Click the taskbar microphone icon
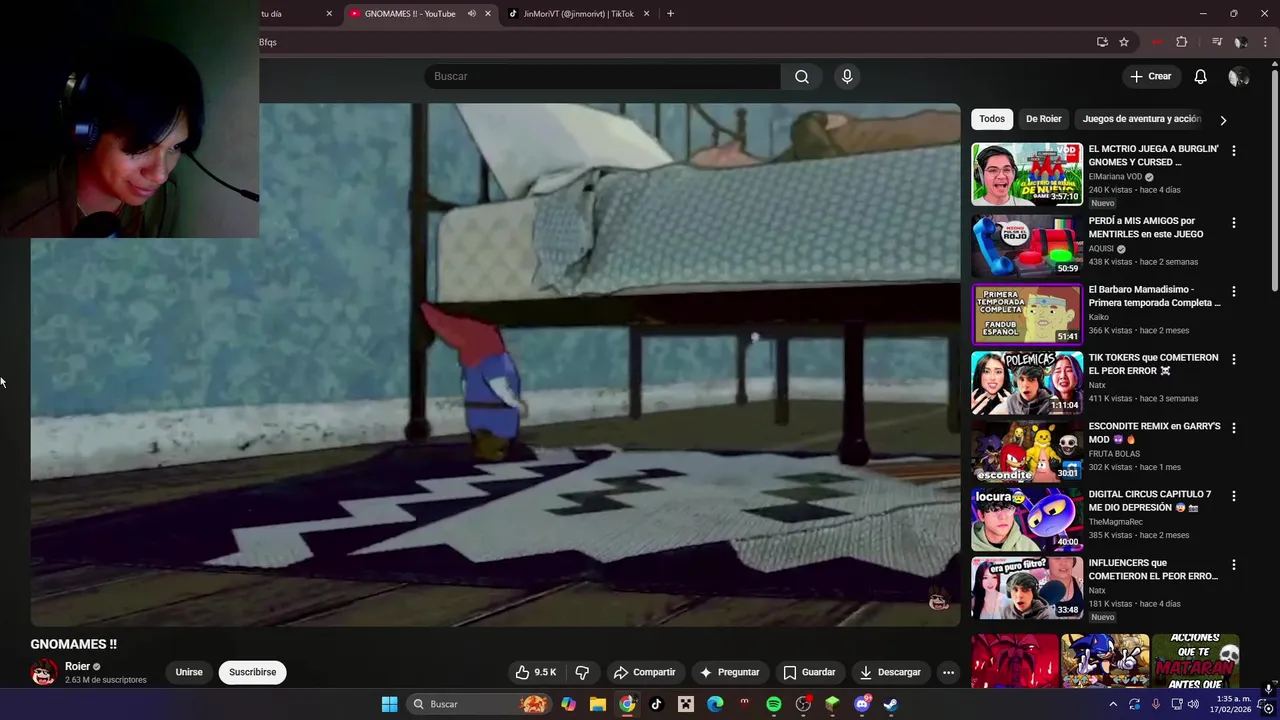Viewport: 1280px width, 720px height. [1155, 704]
